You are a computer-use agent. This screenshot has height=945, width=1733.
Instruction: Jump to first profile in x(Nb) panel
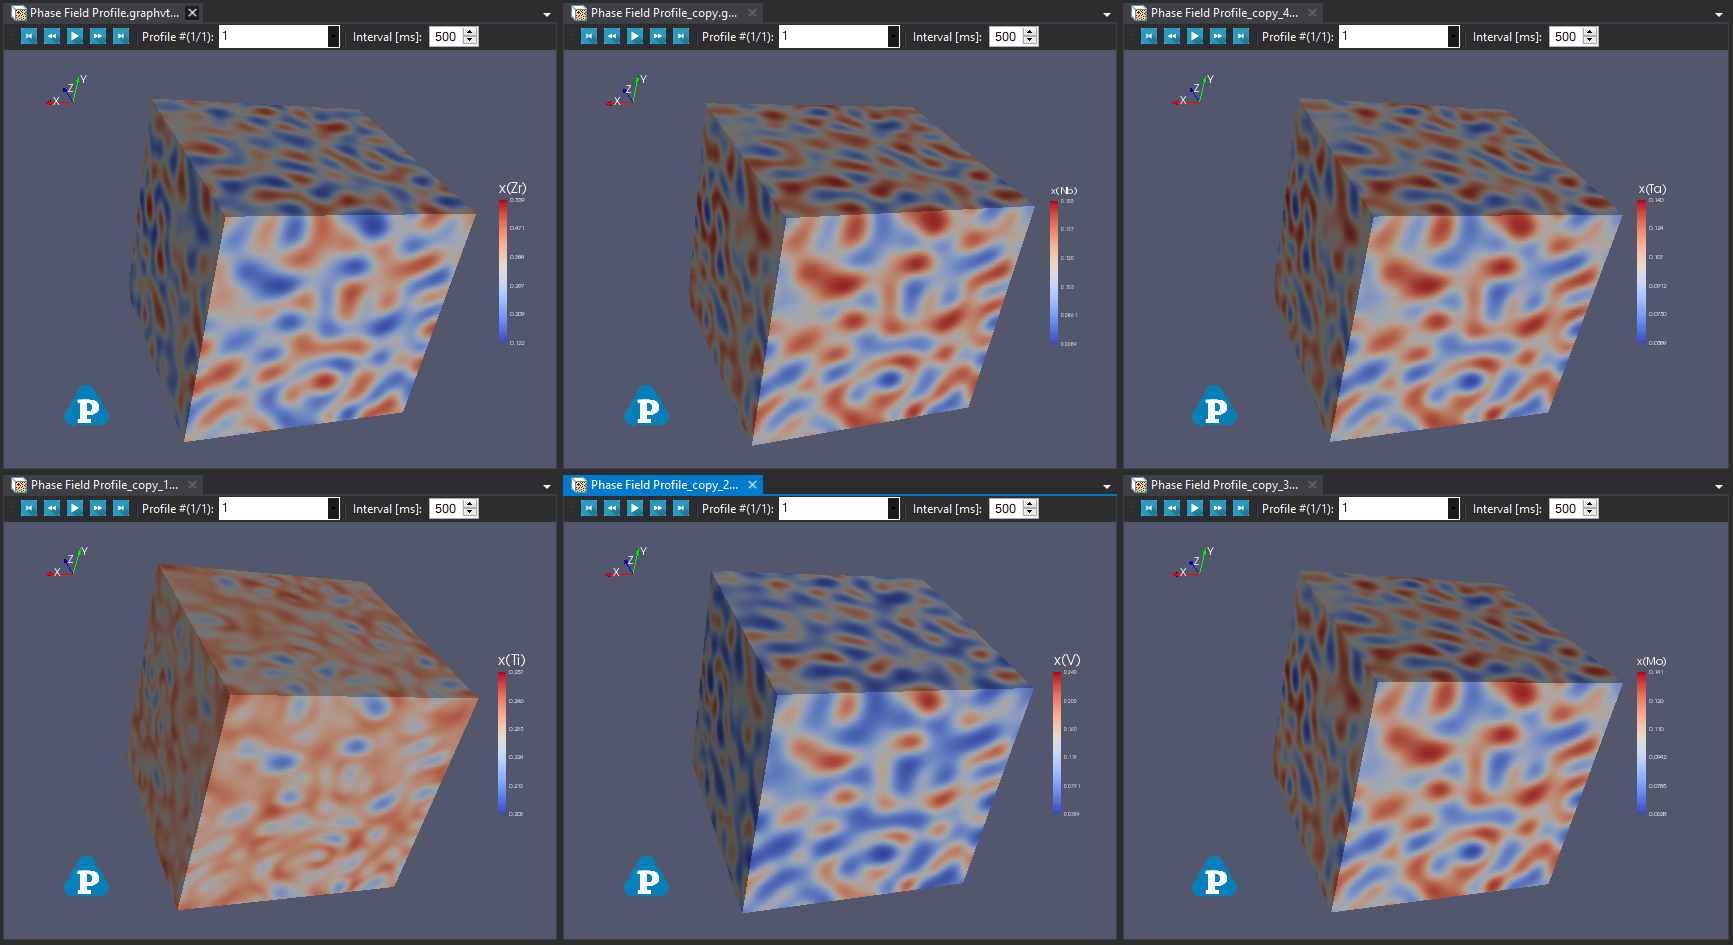(x=589, y=36)
